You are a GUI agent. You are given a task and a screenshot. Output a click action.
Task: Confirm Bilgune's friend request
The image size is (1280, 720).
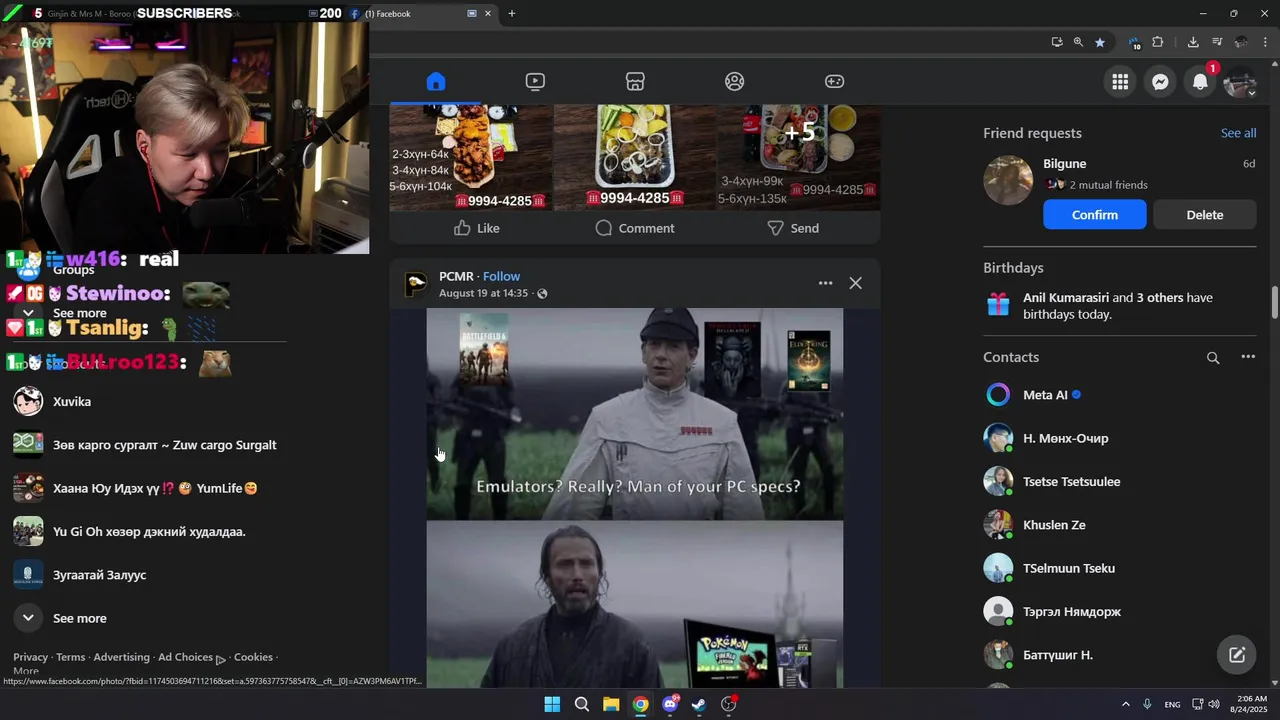(1095, 215)
